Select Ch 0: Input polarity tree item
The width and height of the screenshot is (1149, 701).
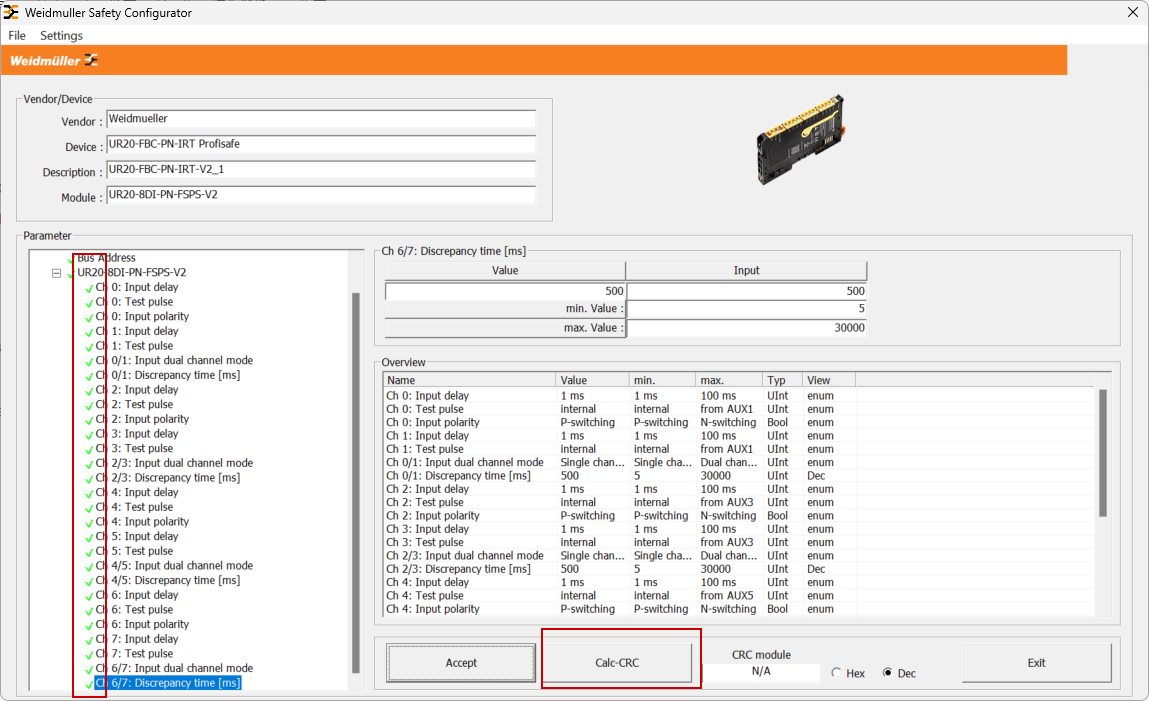[142, 316]
